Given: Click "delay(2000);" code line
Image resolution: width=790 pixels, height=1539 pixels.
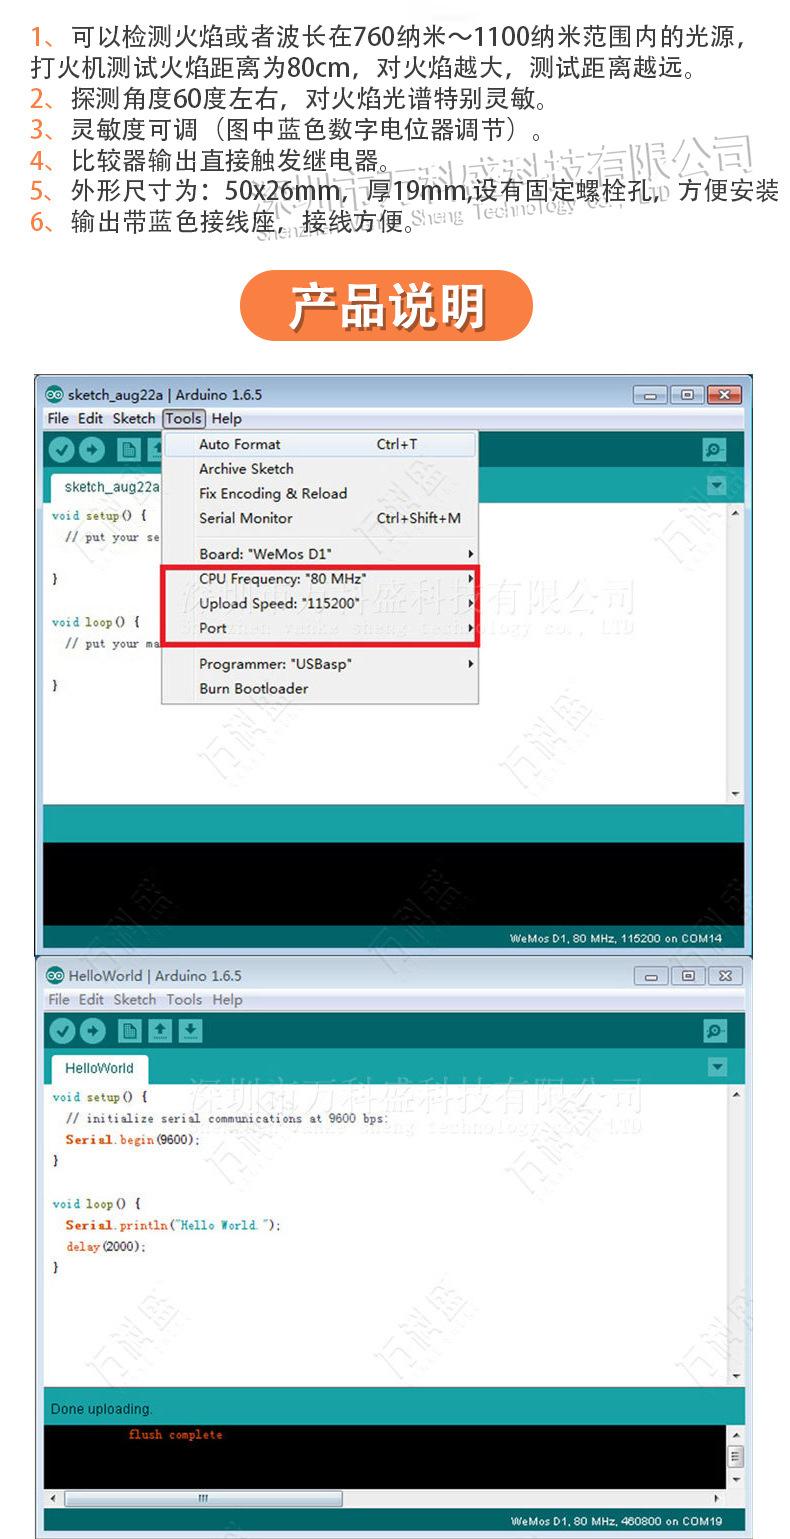Looking at the screenshot, I should (106, 1246).
